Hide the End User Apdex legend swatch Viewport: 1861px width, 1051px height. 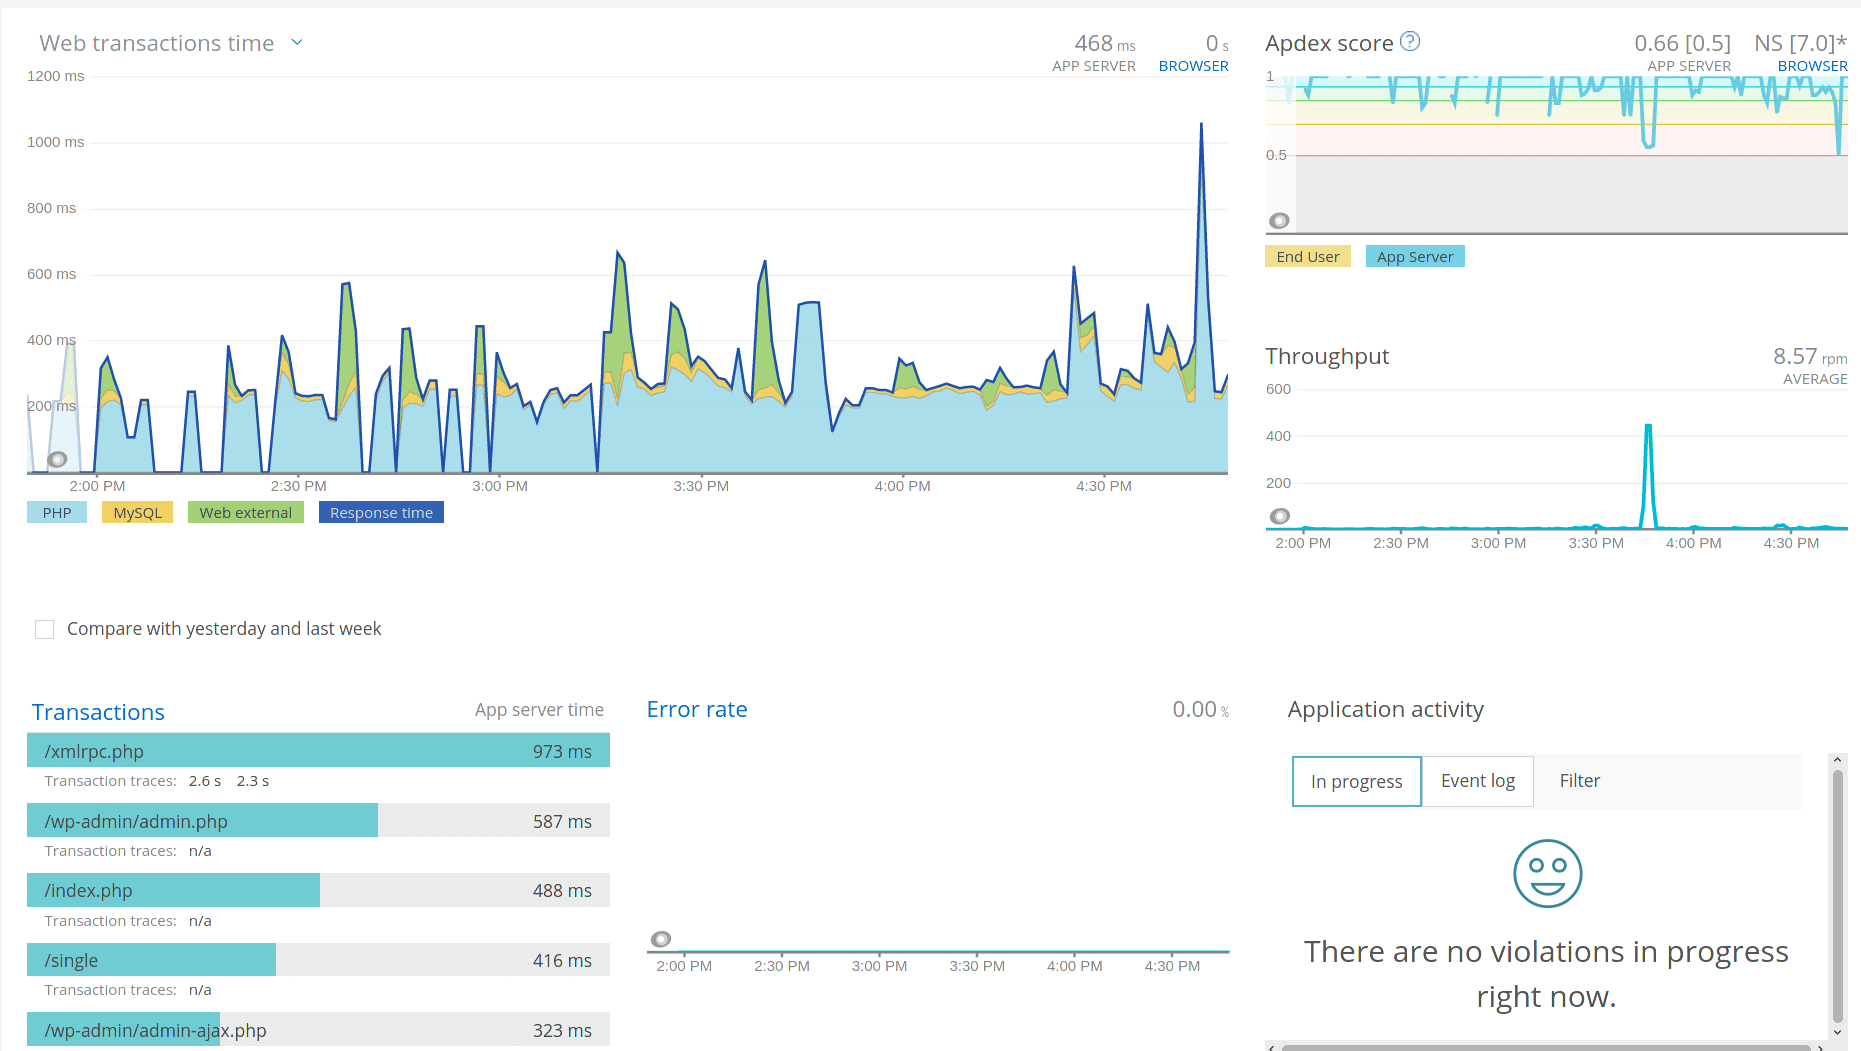(x=1307, y=257)
